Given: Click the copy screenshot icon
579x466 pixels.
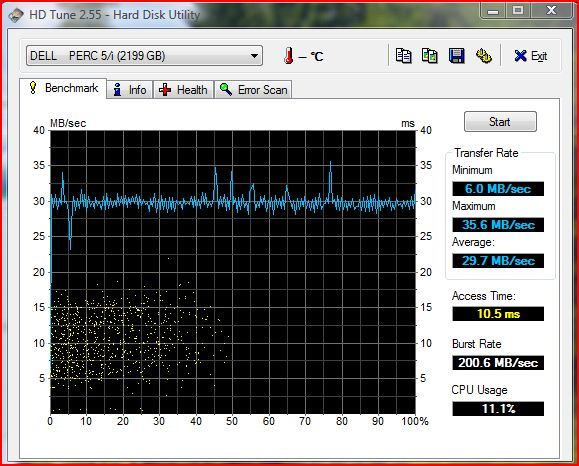Looking at the screenshot, I should click(430, 56).
